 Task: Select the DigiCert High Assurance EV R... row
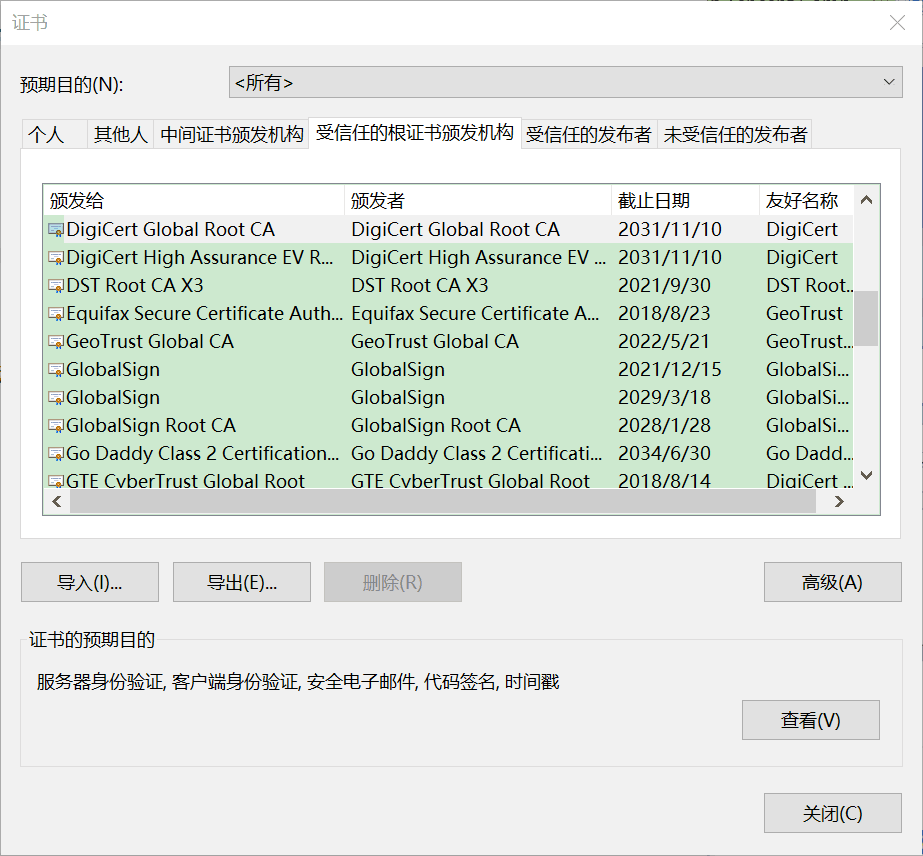click(x=449, y=258)
